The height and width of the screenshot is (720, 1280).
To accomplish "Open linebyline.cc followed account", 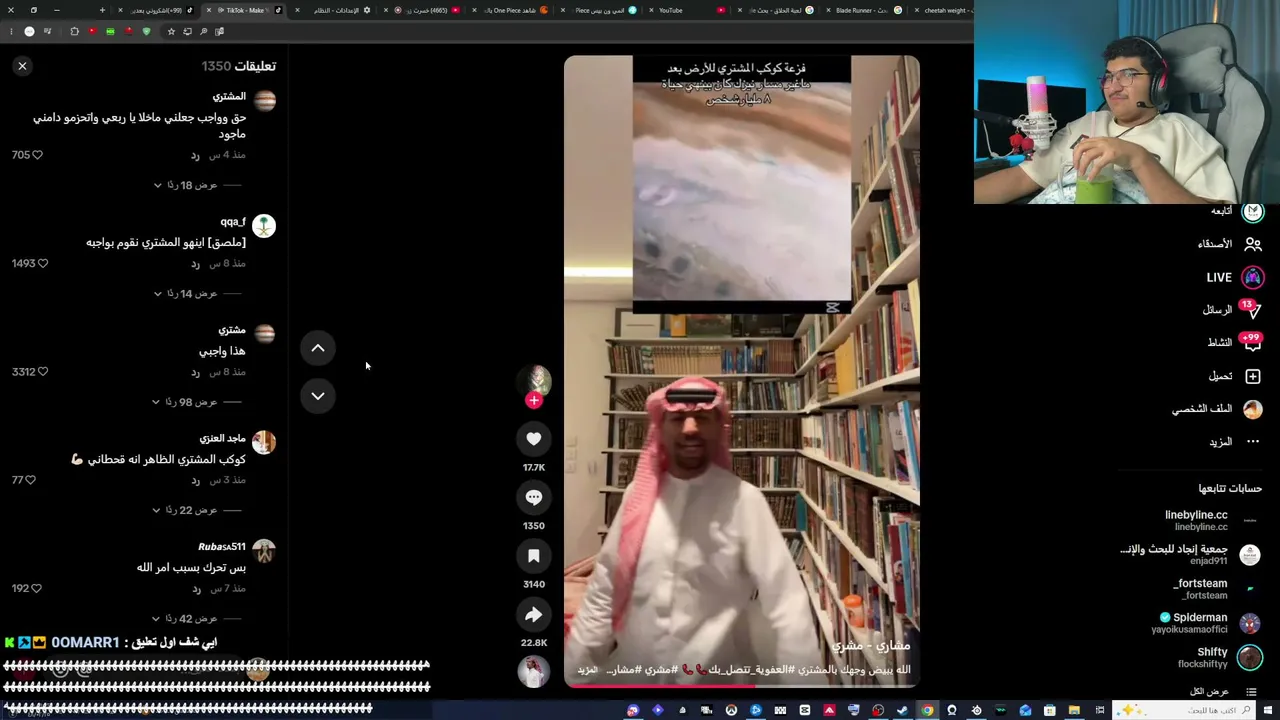I will (x=1210, y=520).
